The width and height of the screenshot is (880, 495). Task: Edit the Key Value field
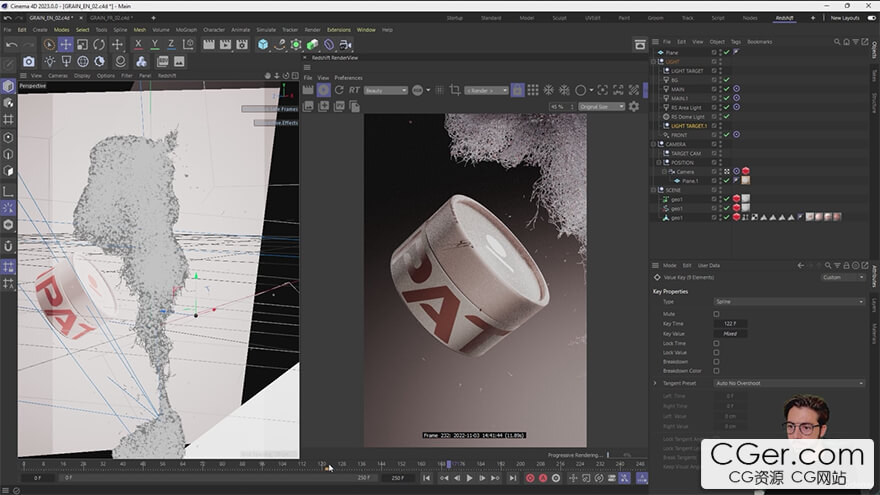coord(730,334)
